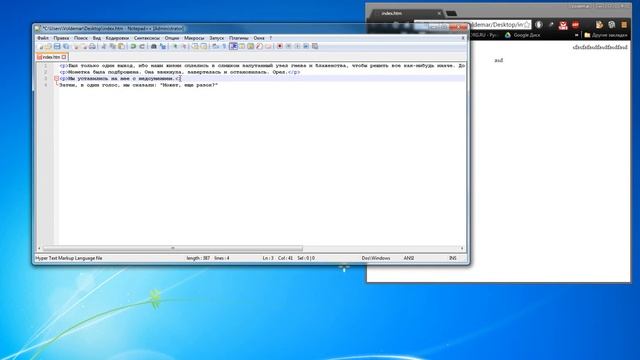Viewport: 640px width, 360px height.
Task: Open the Плагины menu
Action: pyautogui.click(x=239, y=38)
